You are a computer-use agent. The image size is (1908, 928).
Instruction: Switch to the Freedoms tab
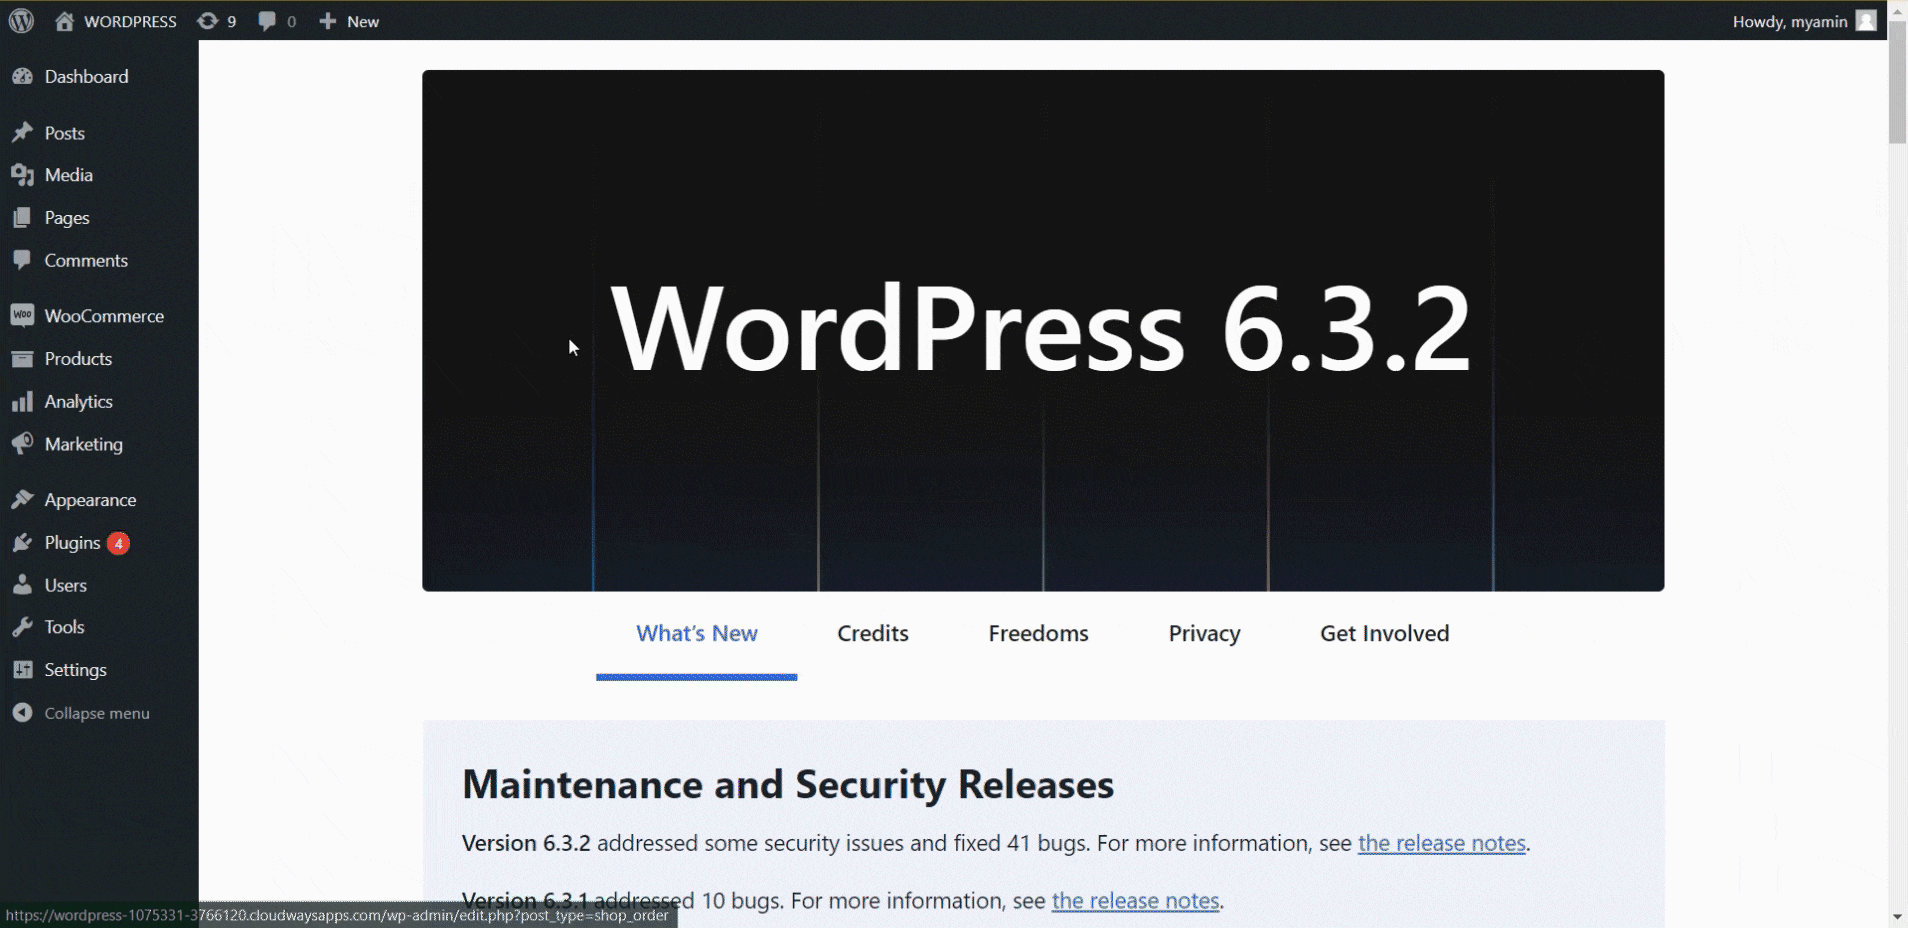[x=1038, y=634]
